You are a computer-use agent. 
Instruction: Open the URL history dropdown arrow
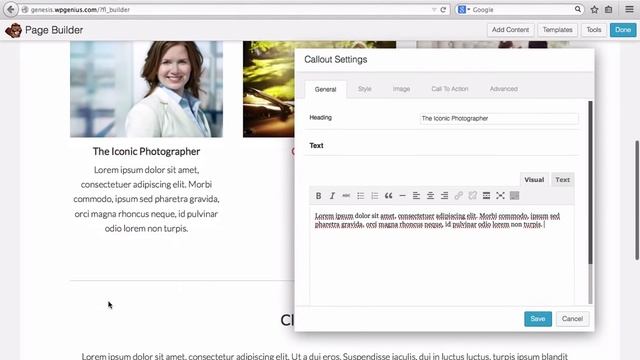(434, 9)
